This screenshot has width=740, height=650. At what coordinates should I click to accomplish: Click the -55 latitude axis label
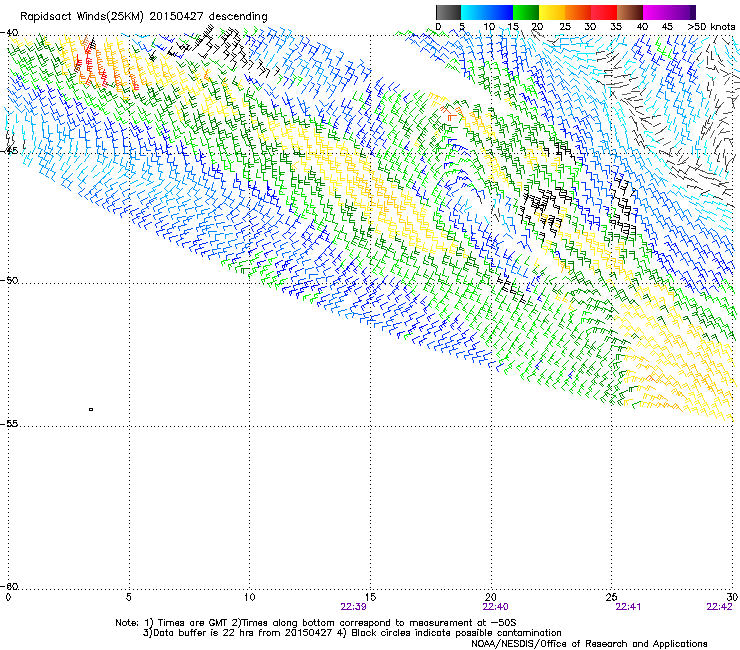click(9, 423)
